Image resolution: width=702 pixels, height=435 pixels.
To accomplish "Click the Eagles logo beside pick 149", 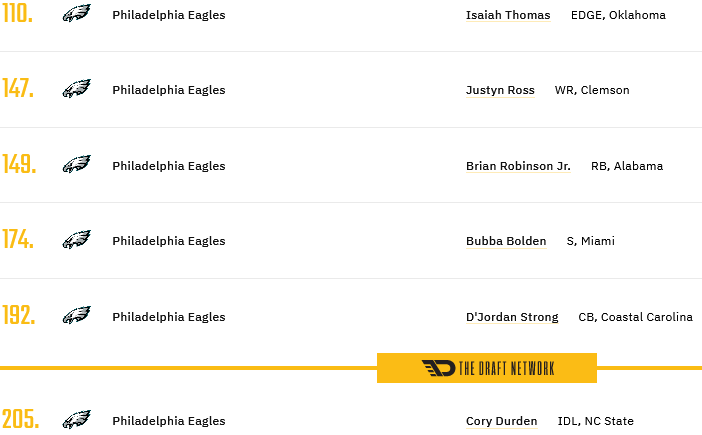I will coord(76,165).
